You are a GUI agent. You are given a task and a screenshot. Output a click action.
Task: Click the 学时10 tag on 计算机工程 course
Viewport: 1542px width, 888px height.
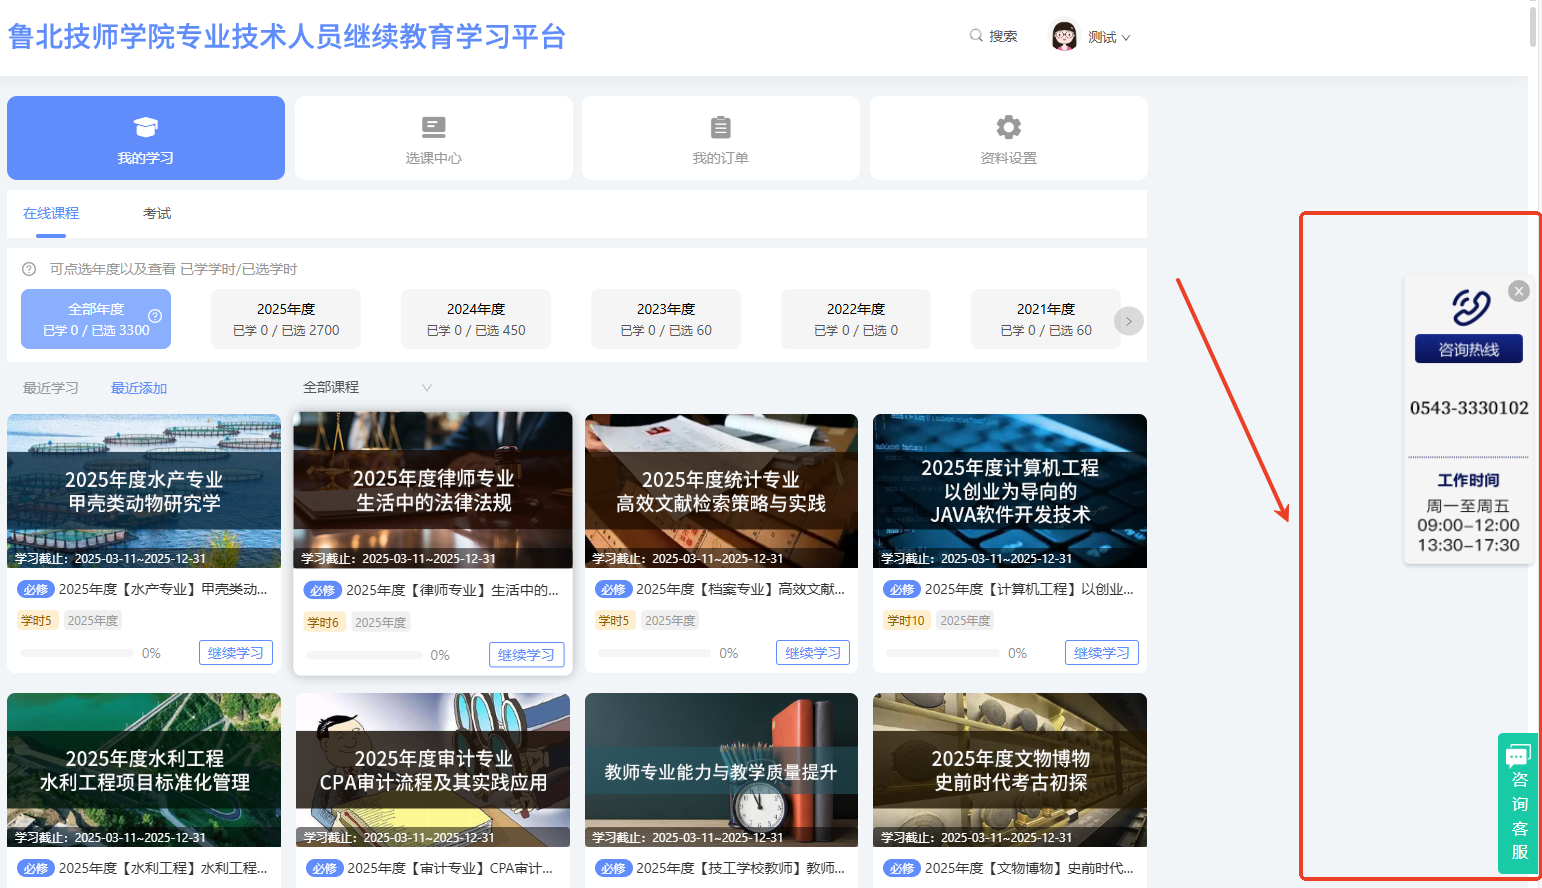pyautogui.click(x=906, y=620)
